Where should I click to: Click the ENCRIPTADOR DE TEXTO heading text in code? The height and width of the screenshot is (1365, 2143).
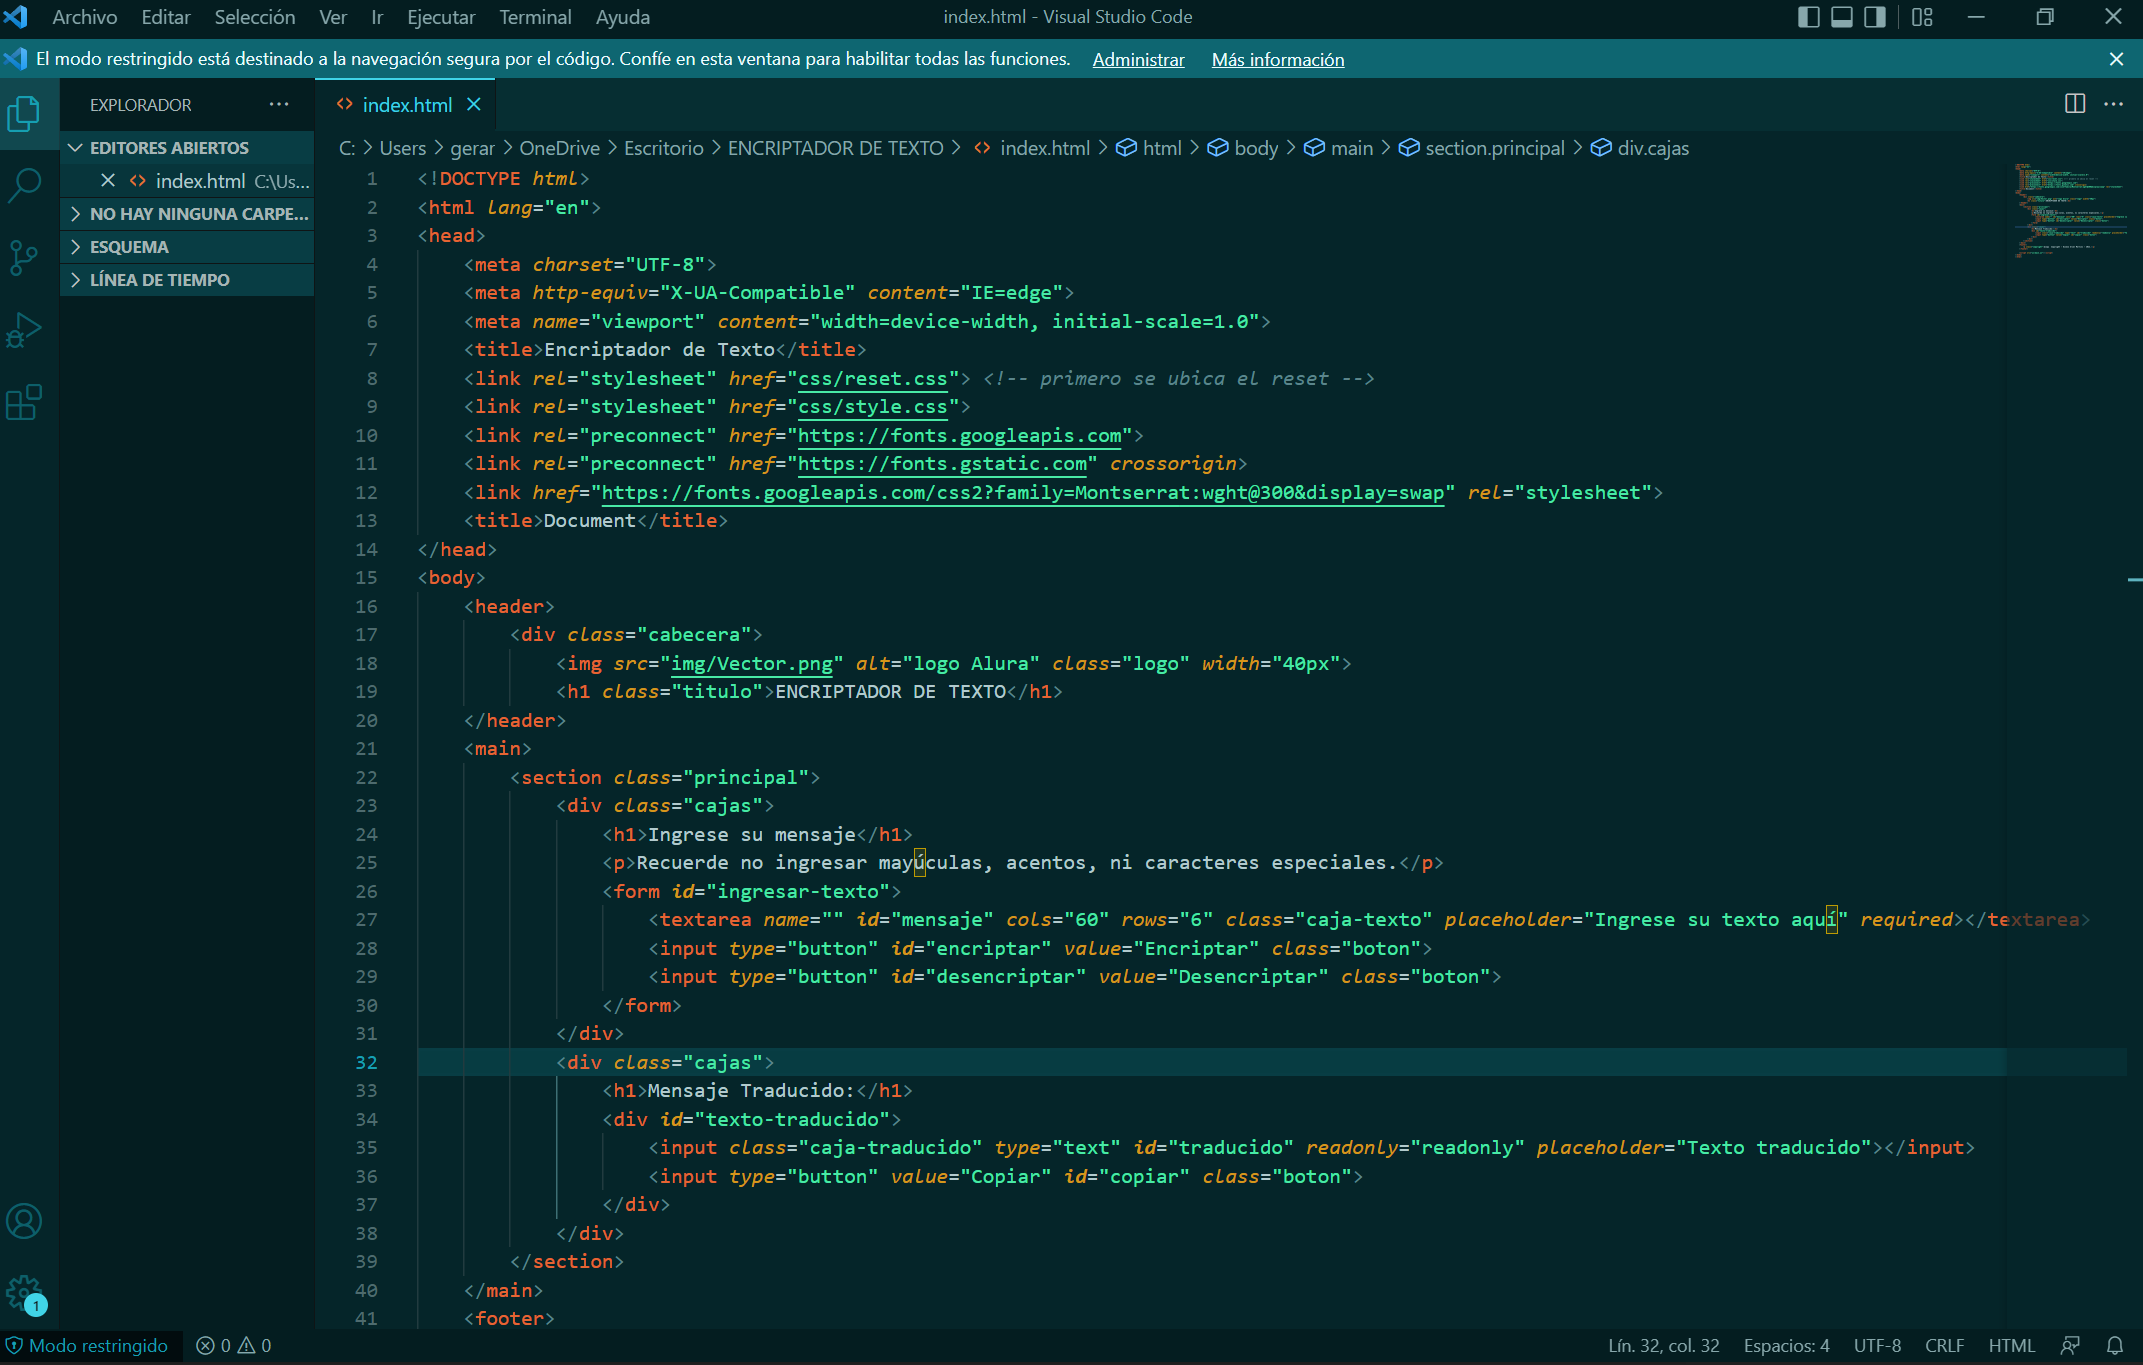[890, 691]
